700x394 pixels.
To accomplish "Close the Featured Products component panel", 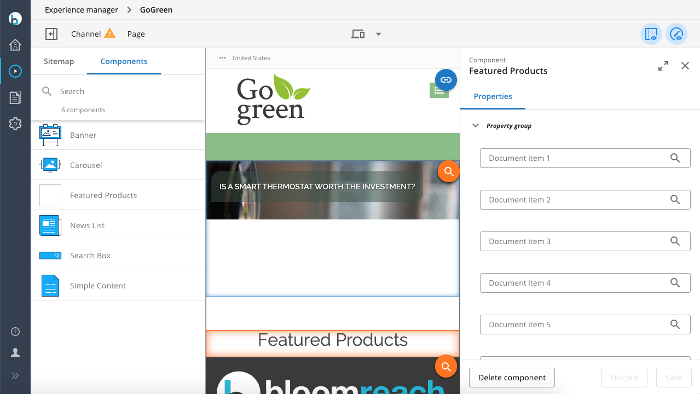I will pos(685,66).
